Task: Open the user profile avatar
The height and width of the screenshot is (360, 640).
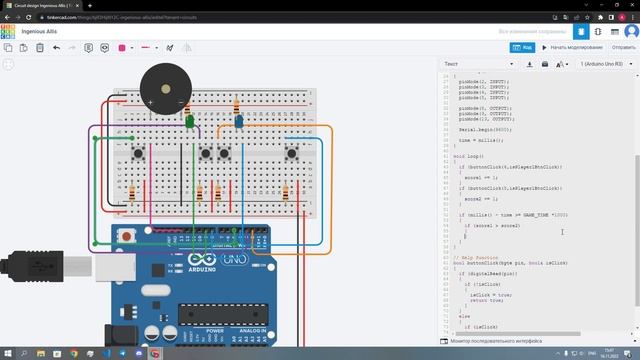Action: [x=632, y=31]
